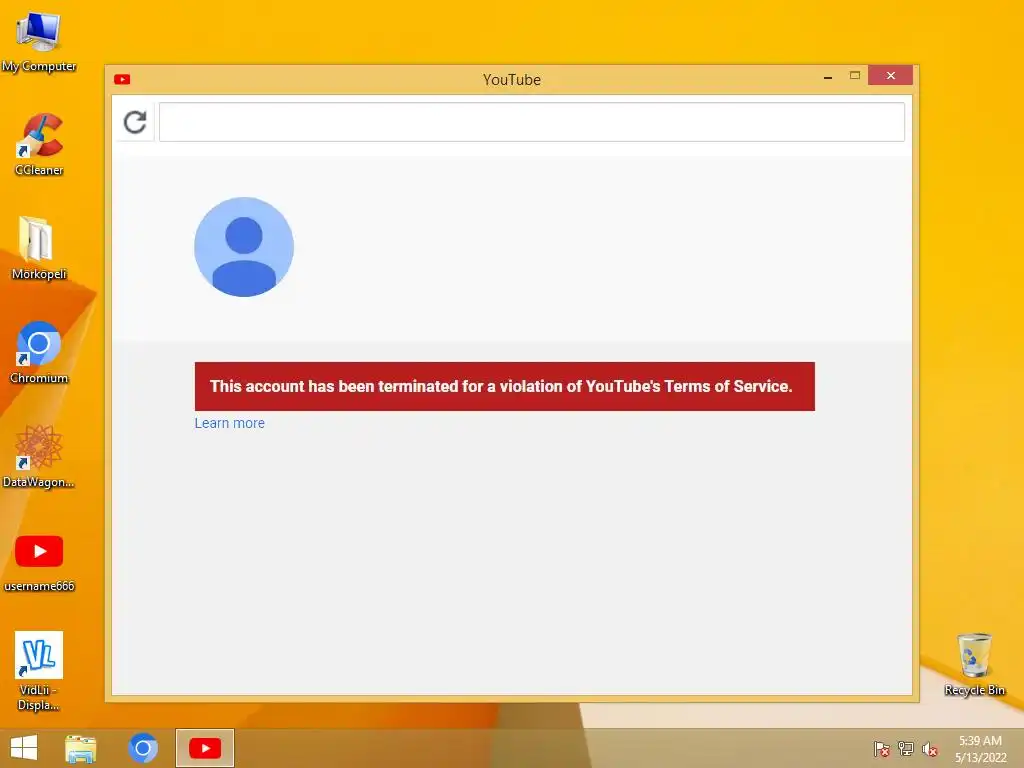
Task: Open My Computer desktop icon
Action: tap(39, 42)
